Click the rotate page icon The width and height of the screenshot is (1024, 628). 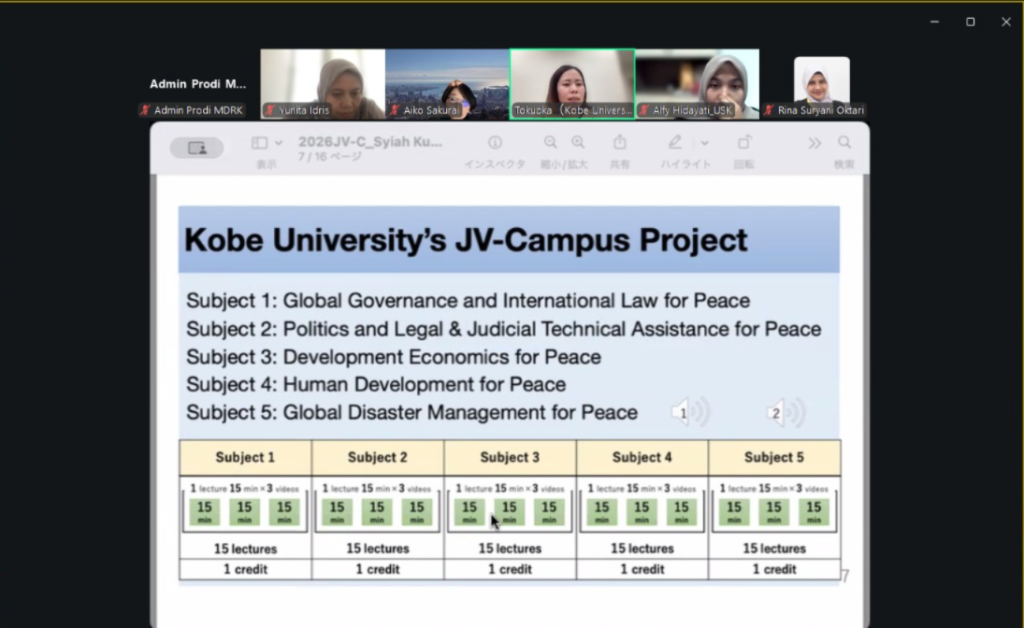[x=744, y=142]
